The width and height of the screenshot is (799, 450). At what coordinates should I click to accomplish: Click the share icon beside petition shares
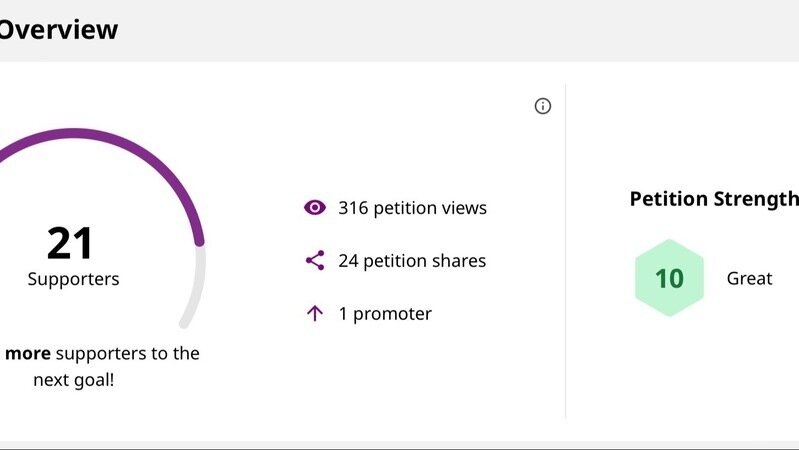pos(315,260)
